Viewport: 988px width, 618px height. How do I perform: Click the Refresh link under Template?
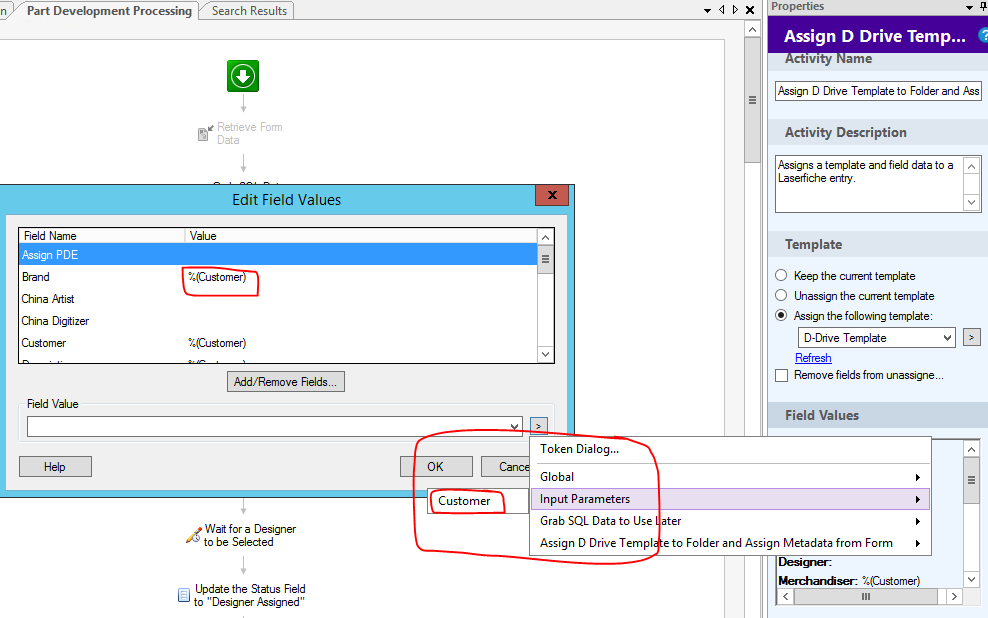tap(813, 358)
